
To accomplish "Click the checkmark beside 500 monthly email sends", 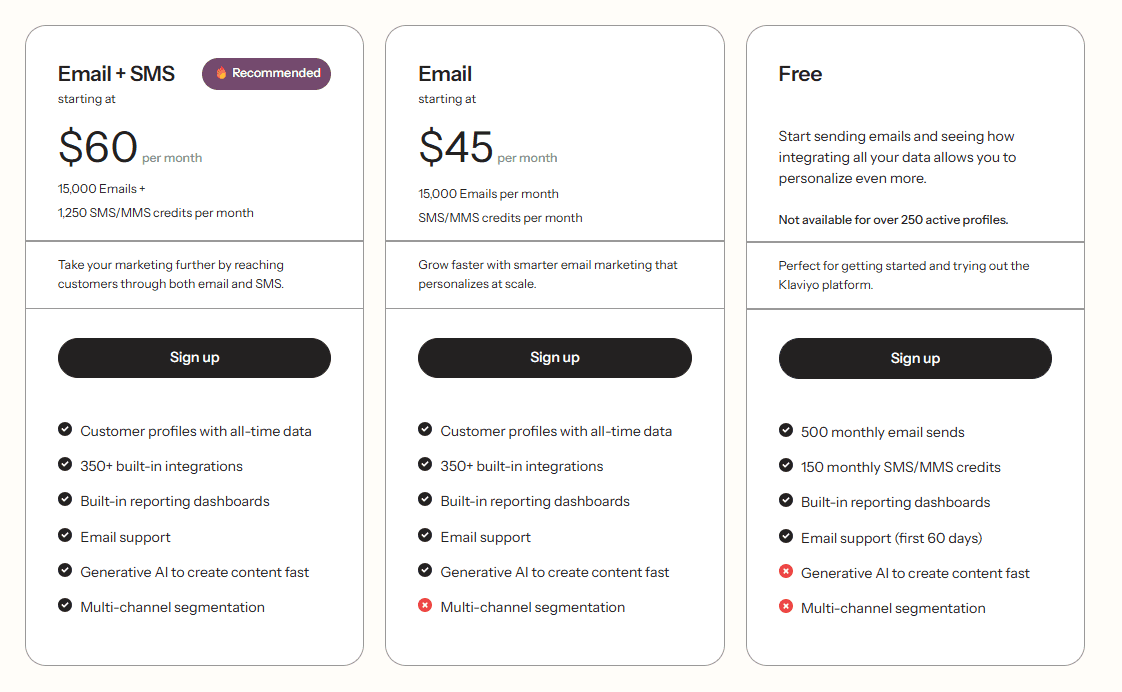I will (x=786, y=430).
